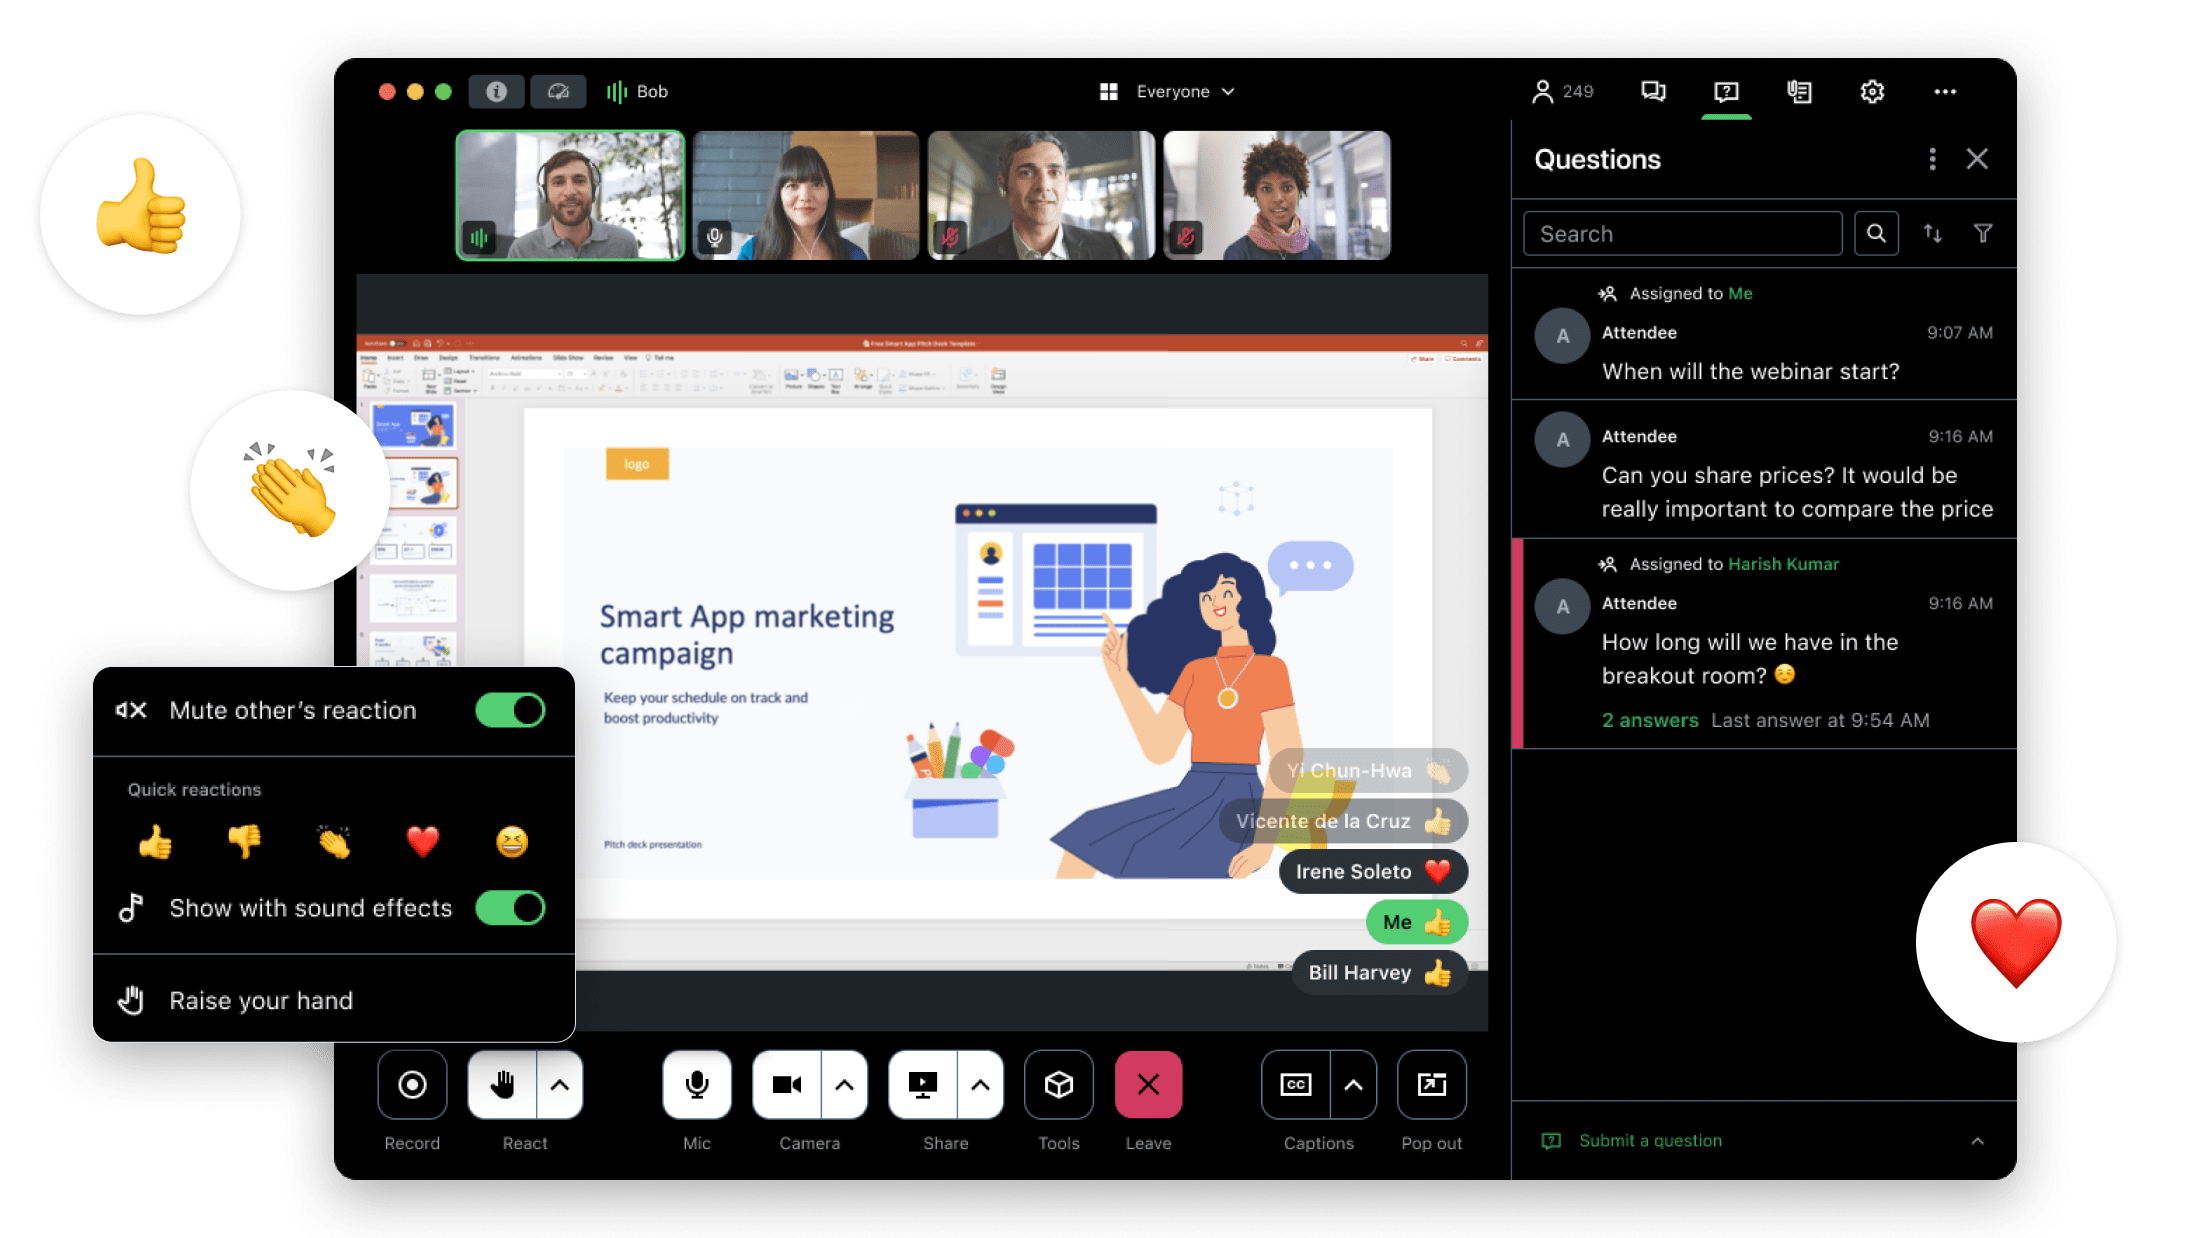This screenshot has width=2200, height=1238.
Task: Click the Pop out window icon
Action: [x=1431, y=1085]
